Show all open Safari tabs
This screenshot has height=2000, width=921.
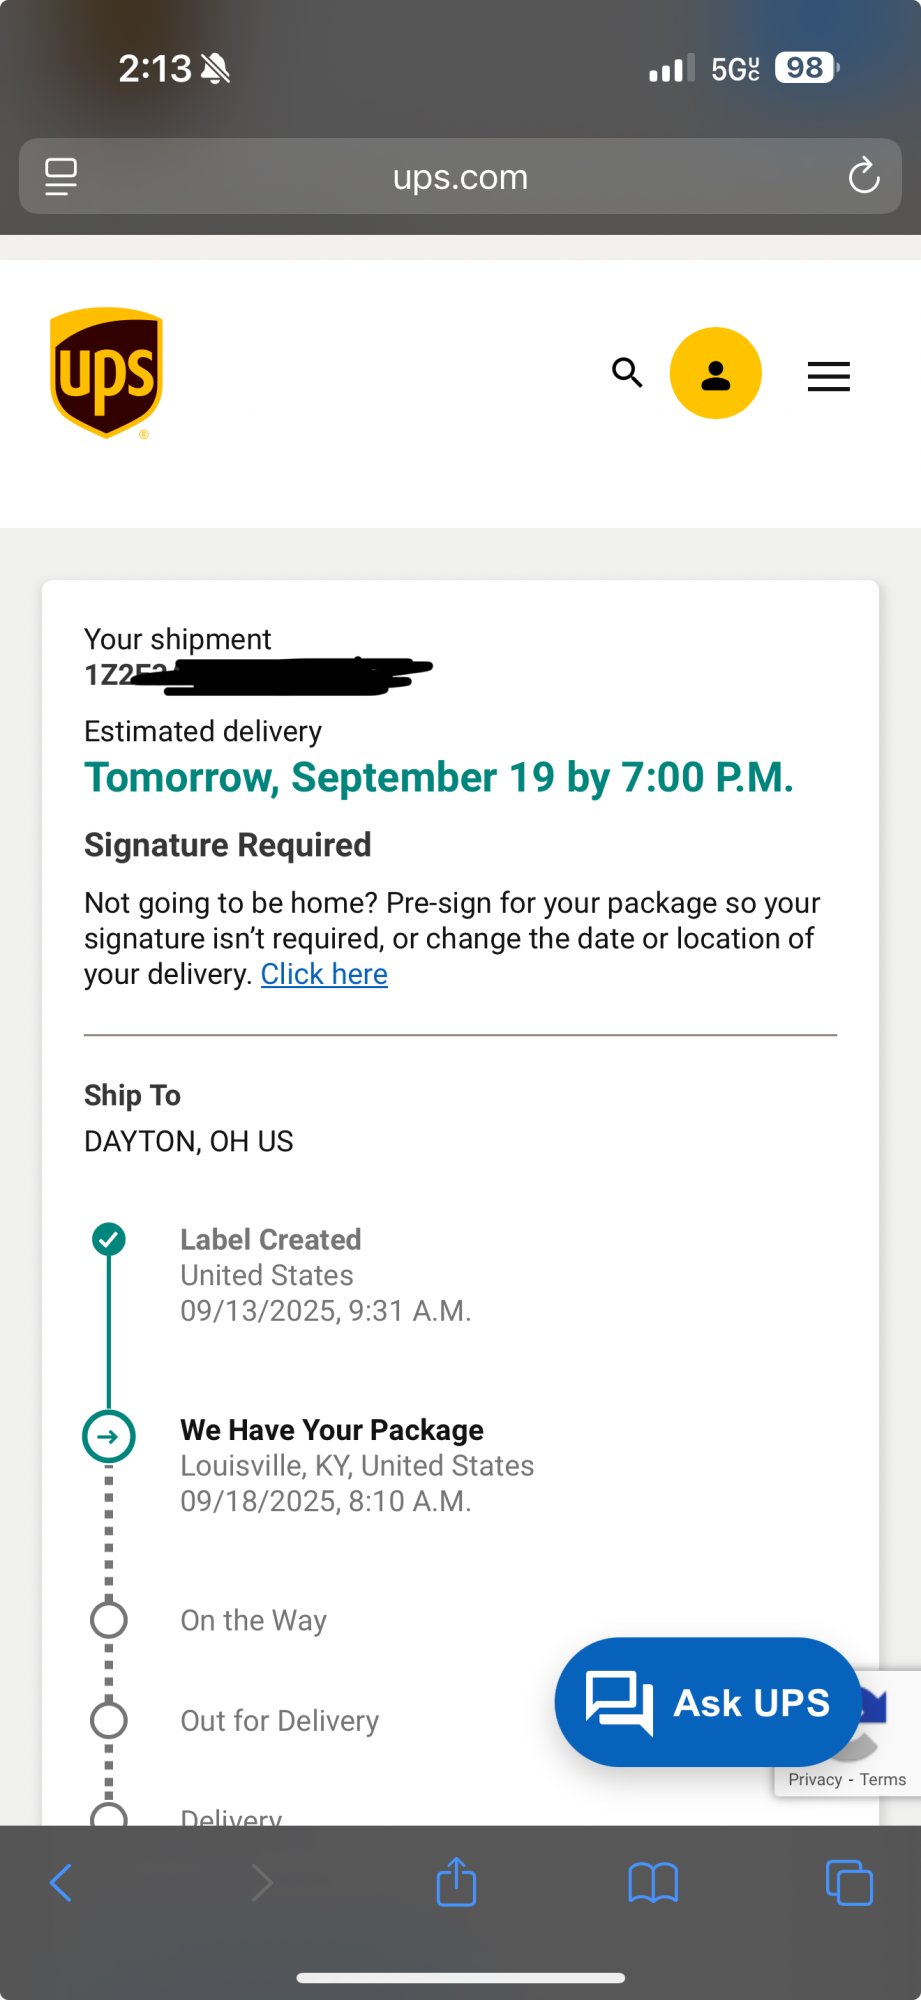click(x=849, y=1883)
